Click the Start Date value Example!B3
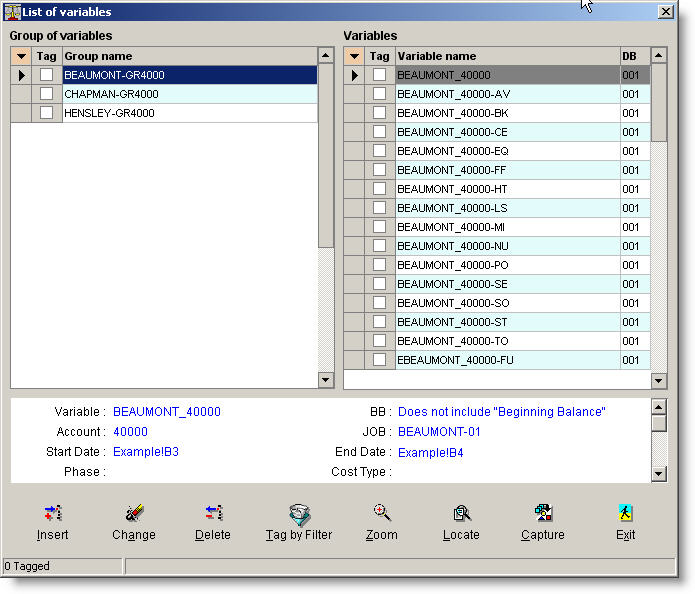Screen dimensions: 695x594 (x=146, y=452)
